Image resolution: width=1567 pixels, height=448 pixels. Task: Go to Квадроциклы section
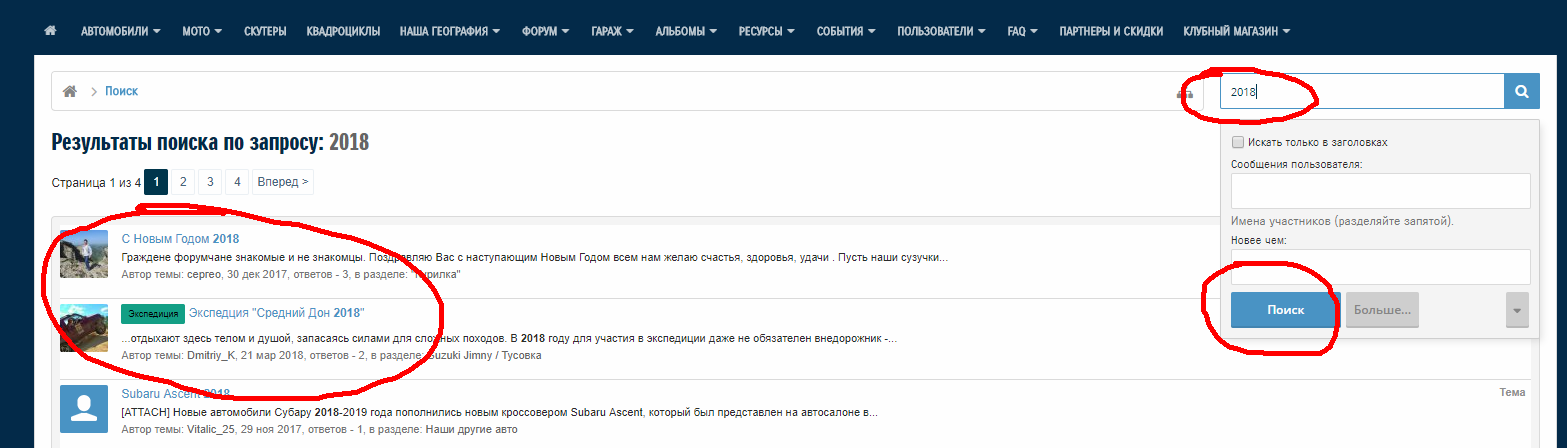343,31
